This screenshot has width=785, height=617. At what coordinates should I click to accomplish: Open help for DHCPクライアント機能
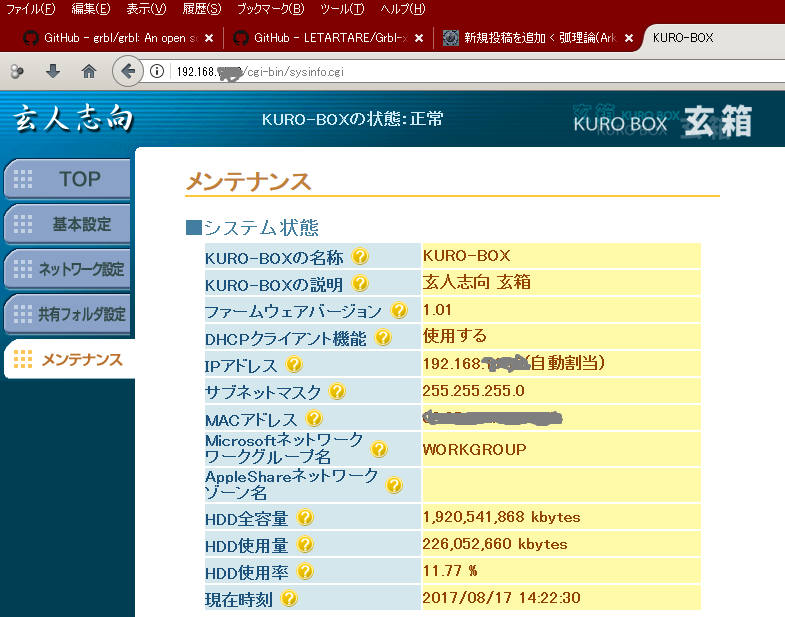tap(383, 338)
